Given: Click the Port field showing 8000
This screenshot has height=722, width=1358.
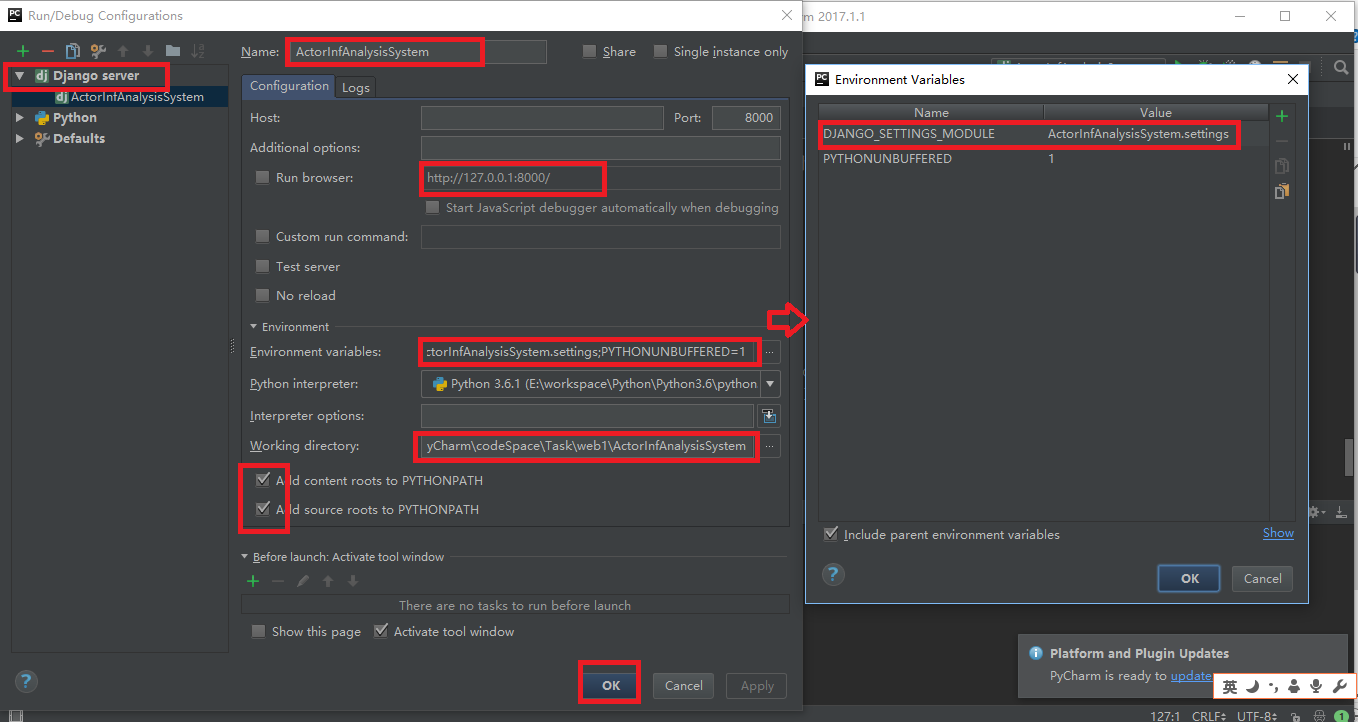Looking at the screenshot, I should 746,117.
